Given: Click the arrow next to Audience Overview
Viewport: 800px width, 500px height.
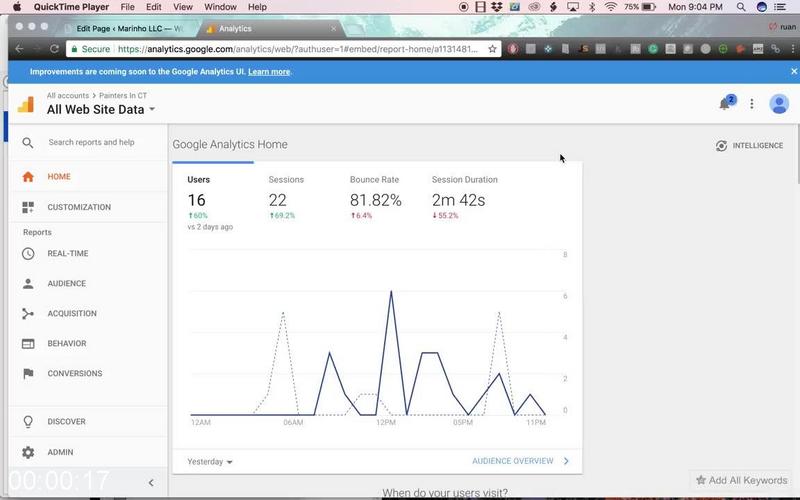Looking at the screenshot, I should (x=566, y=461).
